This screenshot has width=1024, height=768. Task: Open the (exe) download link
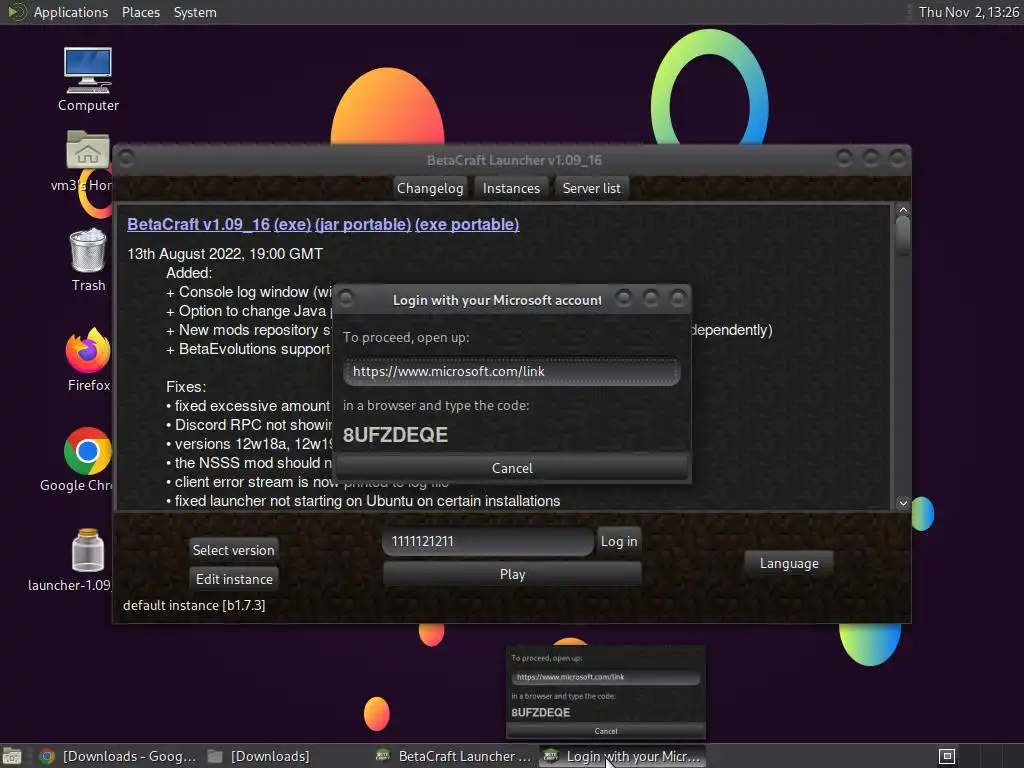tap(293, 224)
